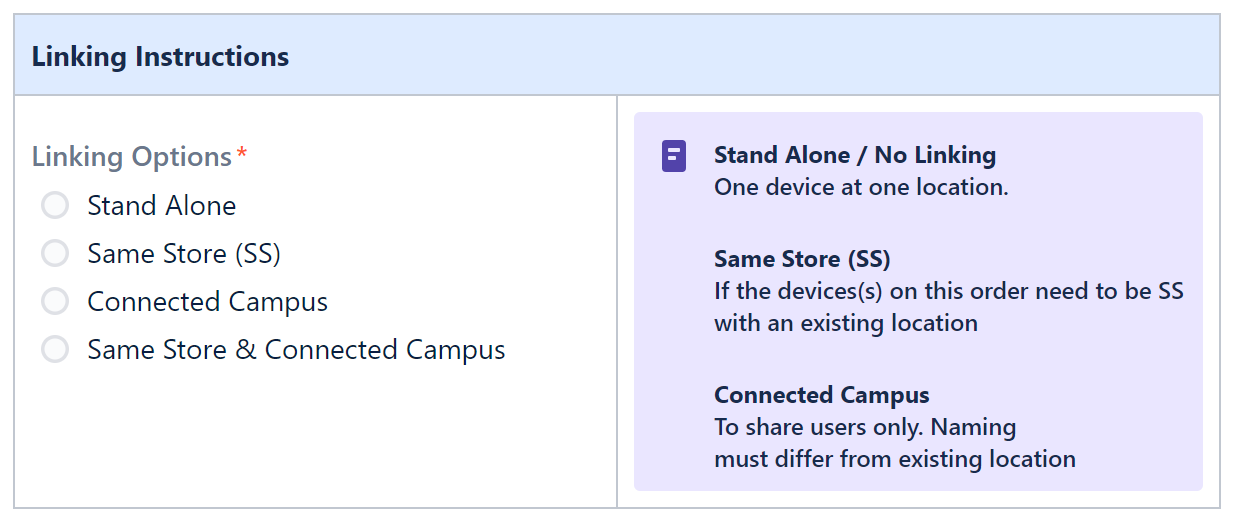This screenshot has width=1235, height=527.
Task: Click the bold Connected Campus help heading
Action: click(822, 395)
